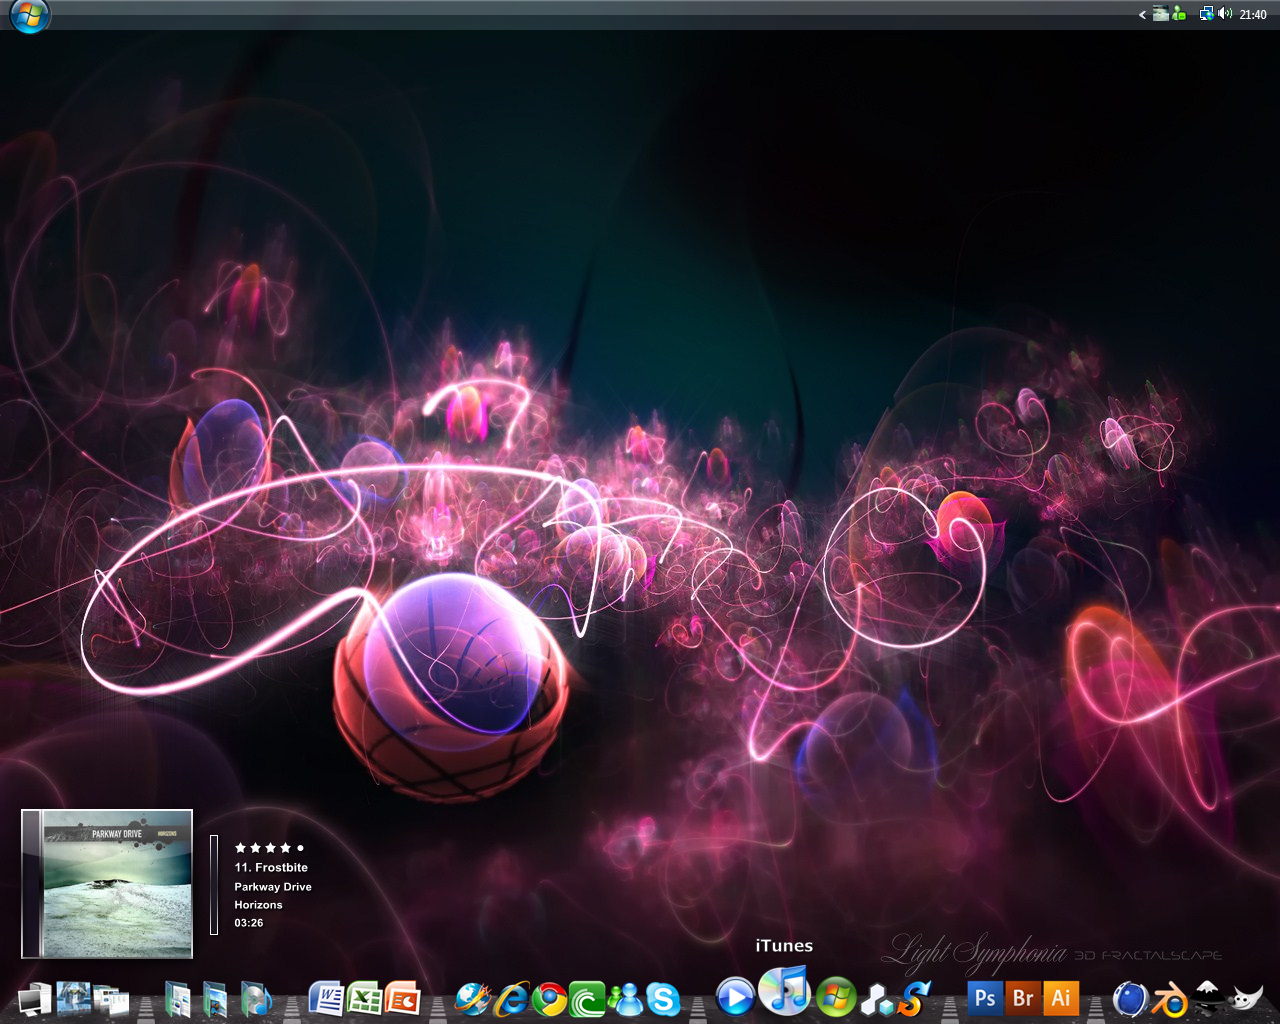Launch iTunes from the dock

click(785, 990)
